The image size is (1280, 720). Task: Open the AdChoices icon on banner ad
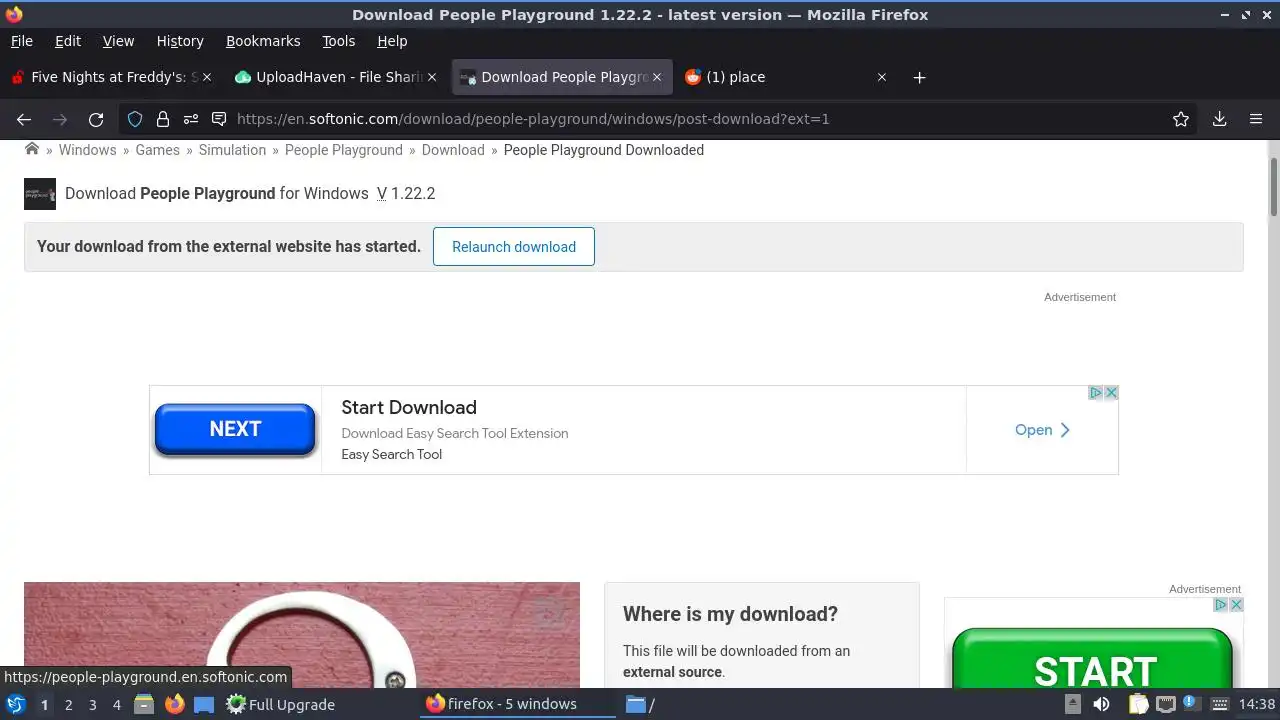click(1096, 393)
